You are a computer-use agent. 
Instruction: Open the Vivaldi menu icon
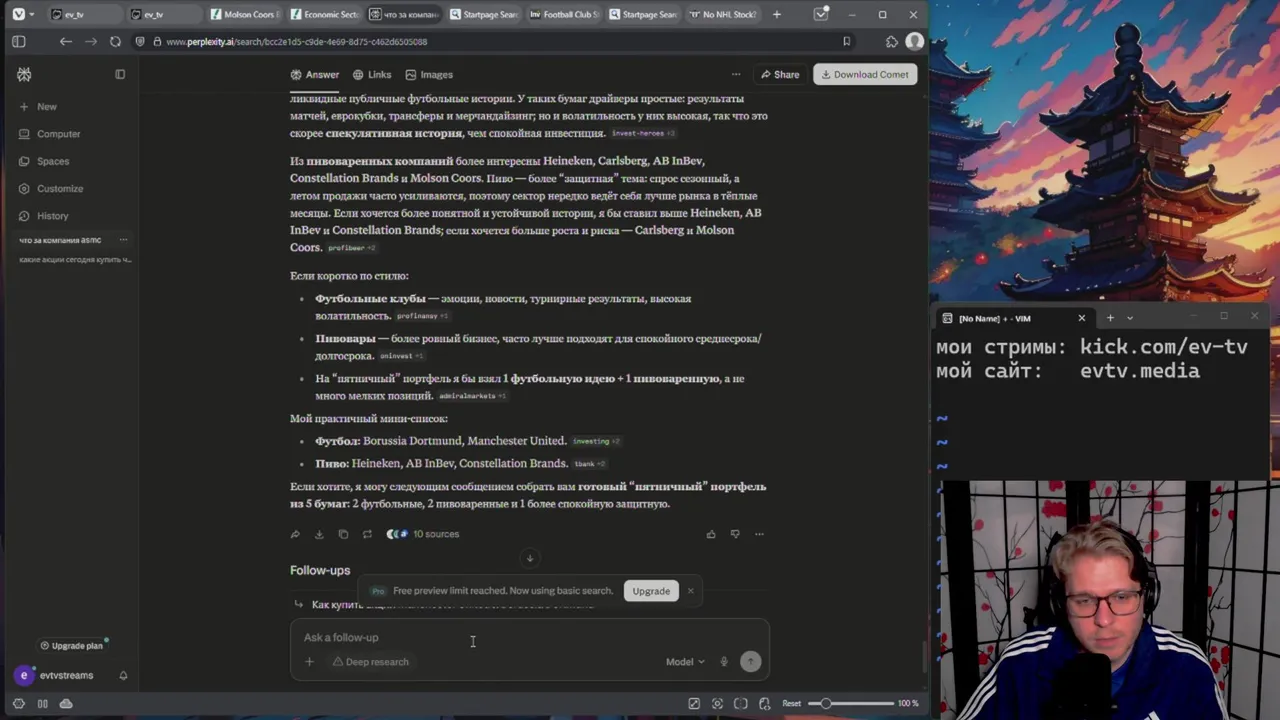(x=18, y=14)
